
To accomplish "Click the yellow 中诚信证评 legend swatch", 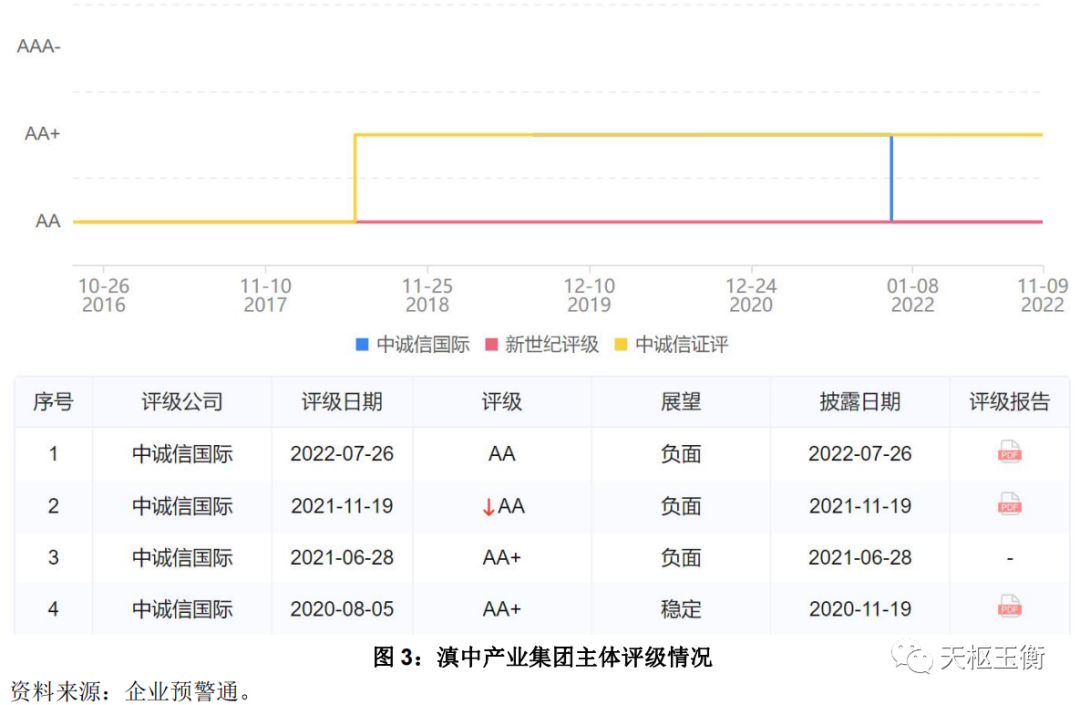I will tap(620, 345).
